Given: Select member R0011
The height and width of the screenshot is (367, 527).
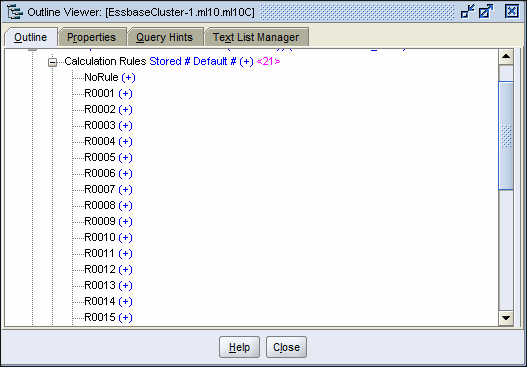Looking at the screenshot, I should click(x=108, y=253).
